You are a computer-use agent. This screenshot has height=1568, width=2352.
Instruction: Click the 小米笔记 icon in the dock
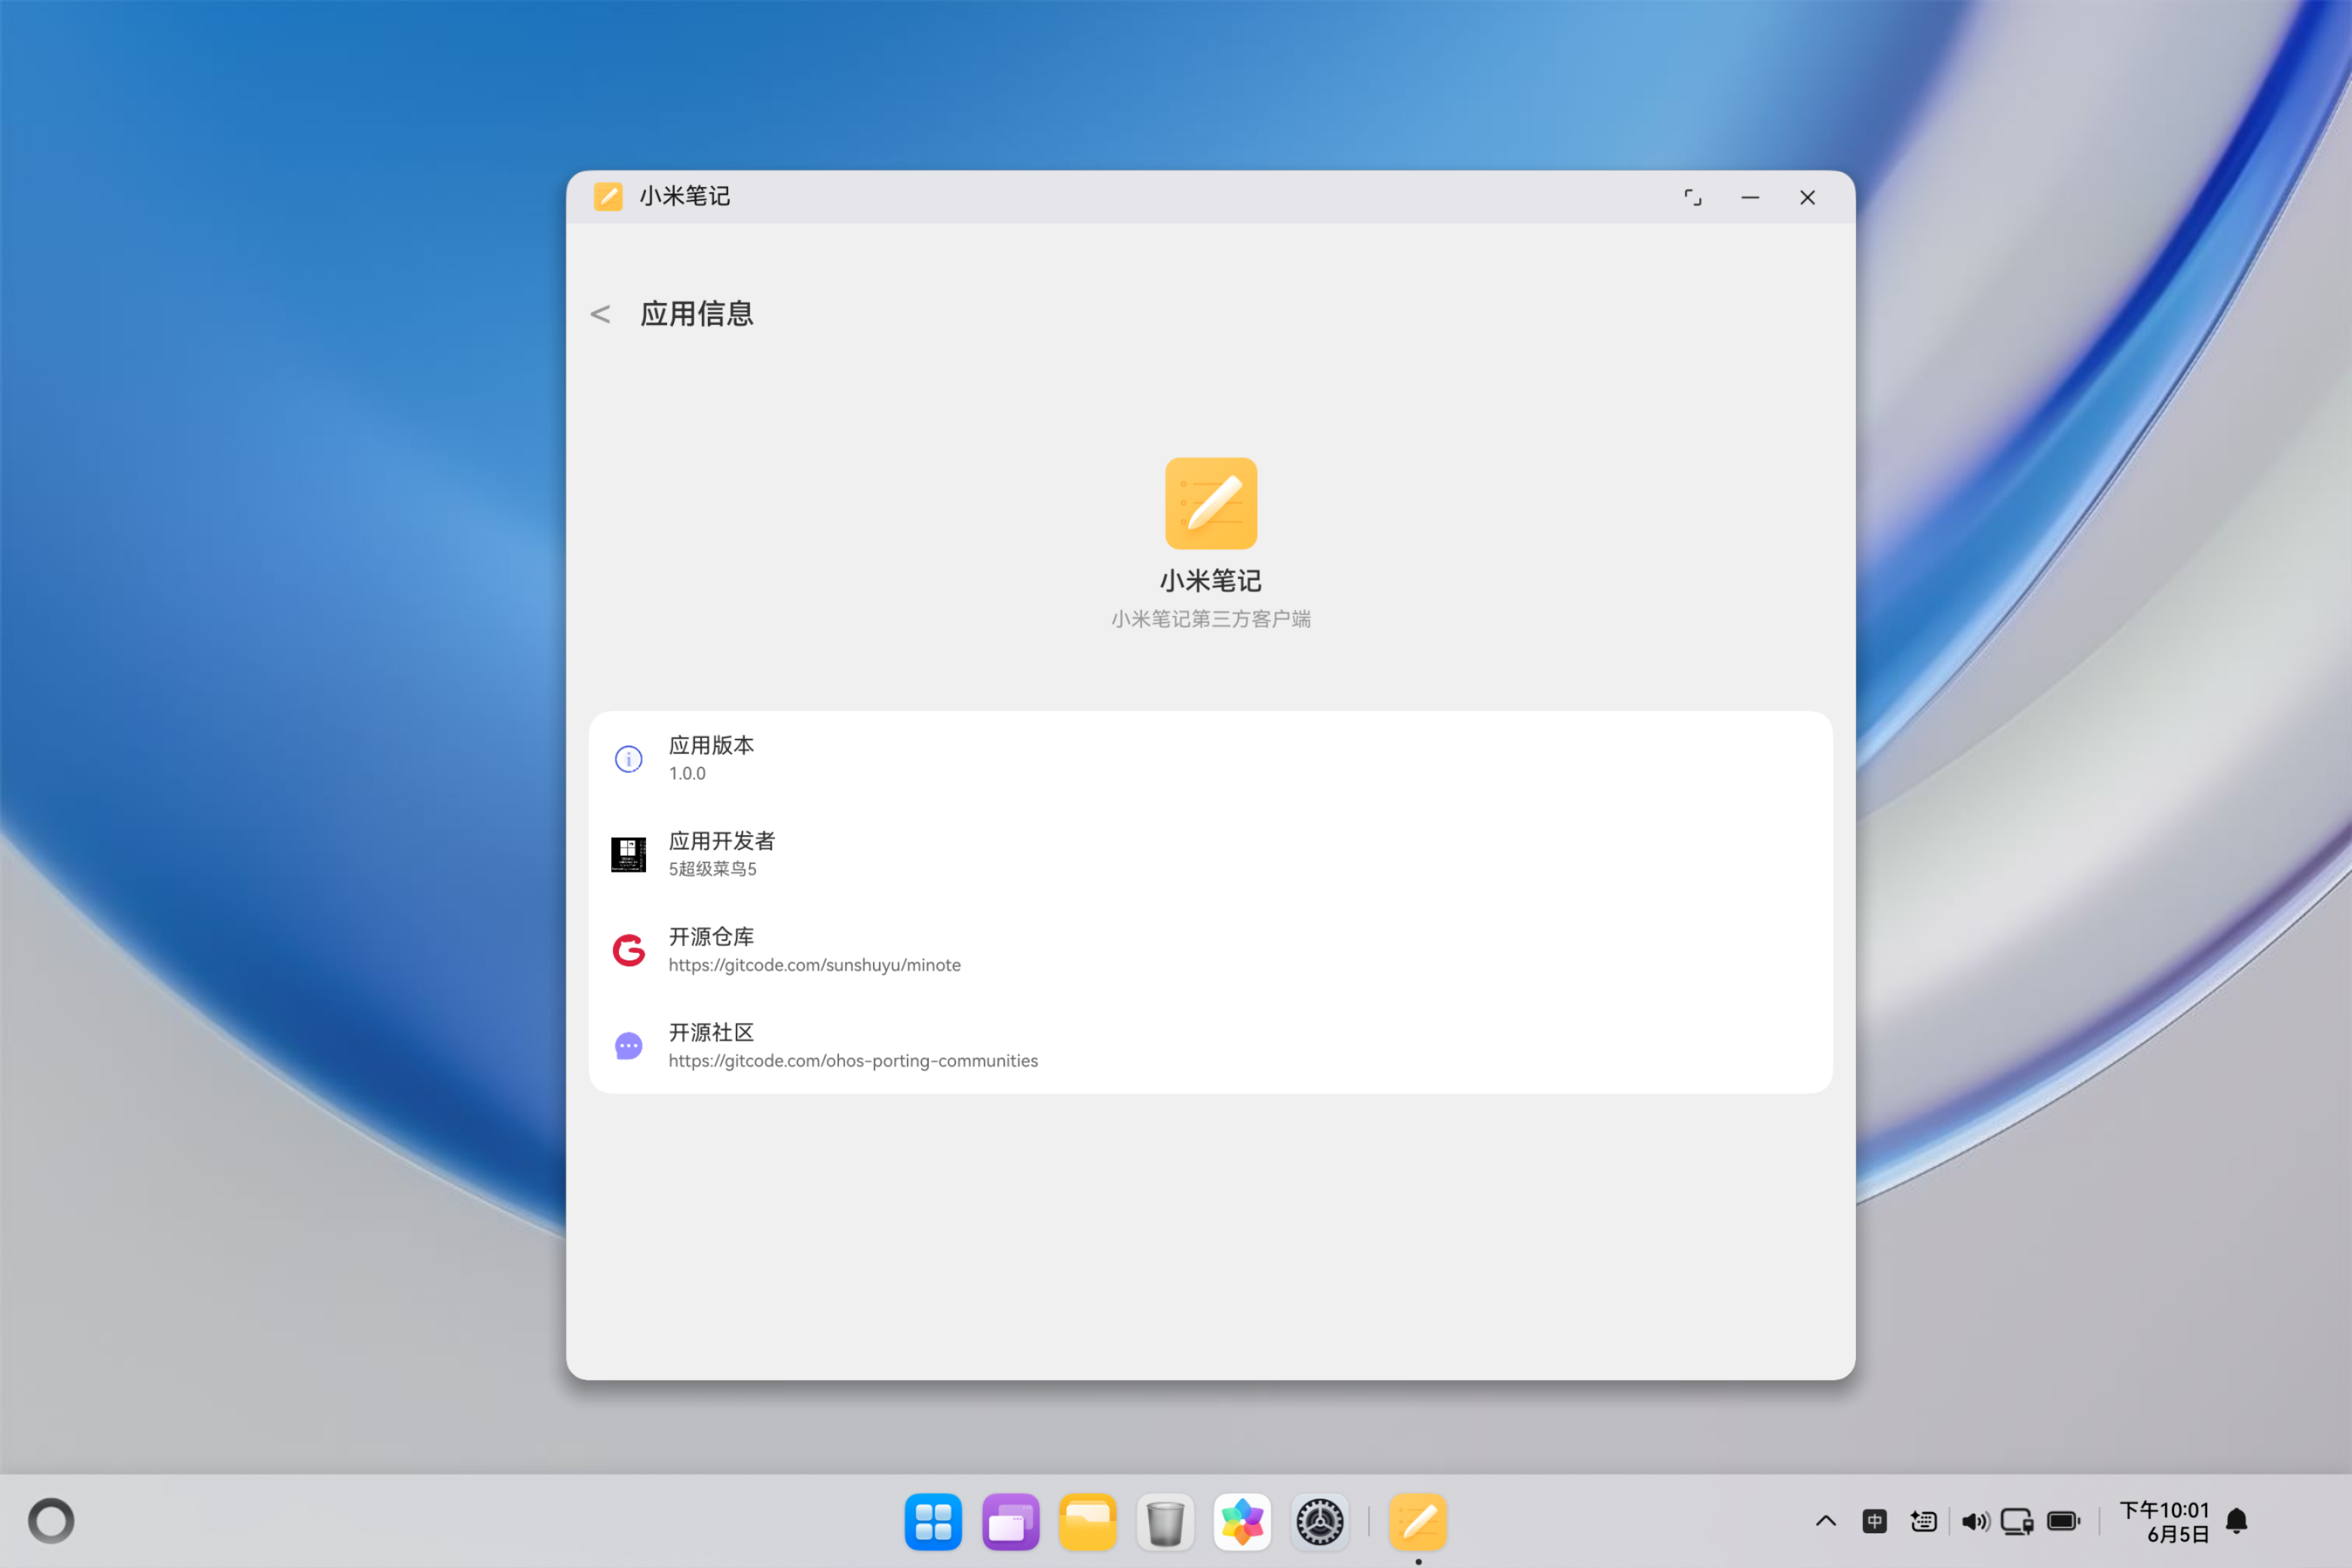coord(1418,1522)
